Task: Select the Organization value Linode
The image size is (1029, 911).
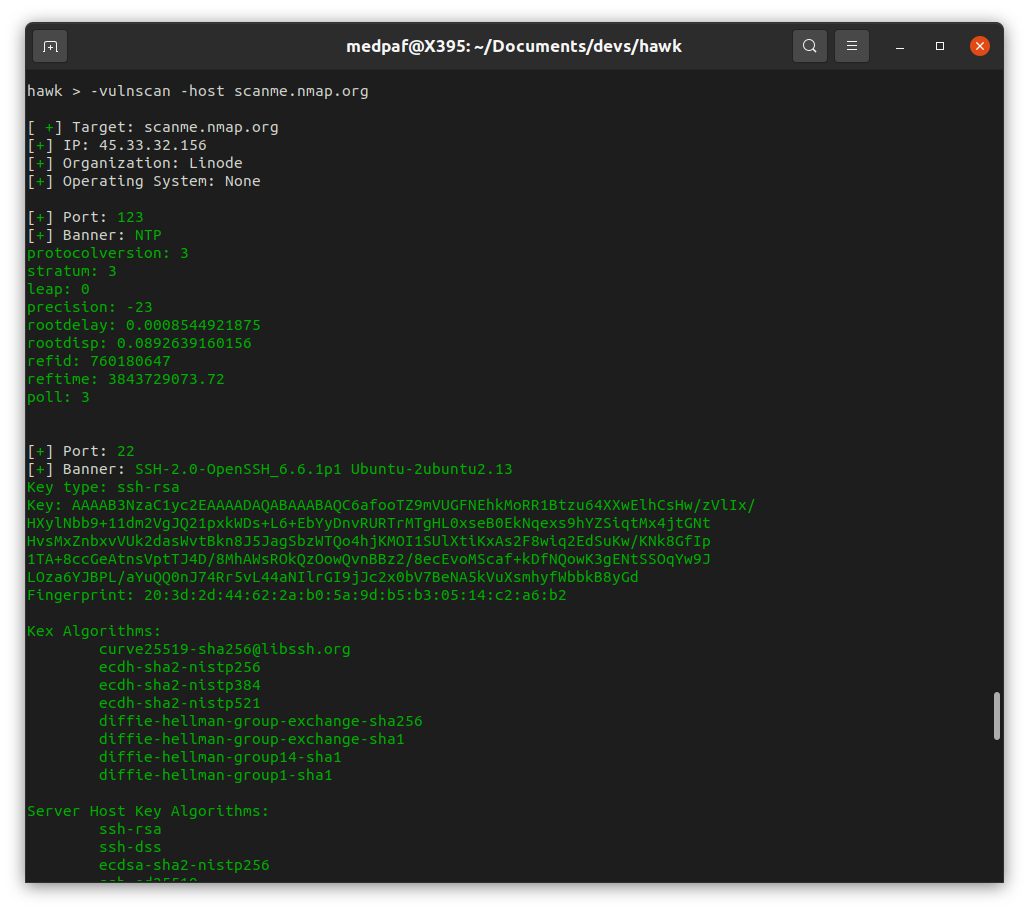Action: point(215,162)
